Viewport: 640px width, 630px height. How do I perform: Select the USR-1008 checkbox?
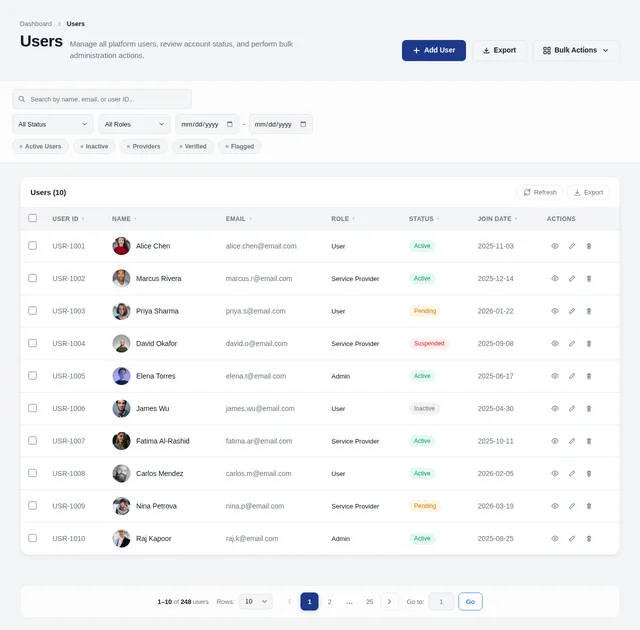33,473
